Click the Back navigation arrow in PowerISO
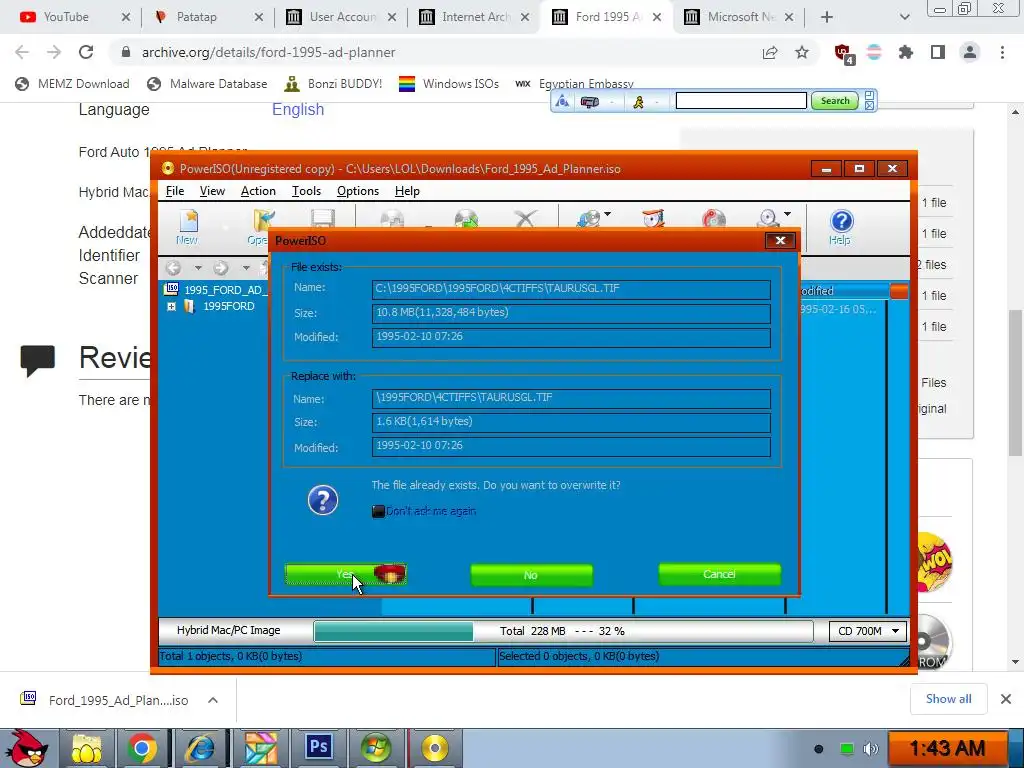The height and width of the screenshot is (768, 1024). coord(173,268)
